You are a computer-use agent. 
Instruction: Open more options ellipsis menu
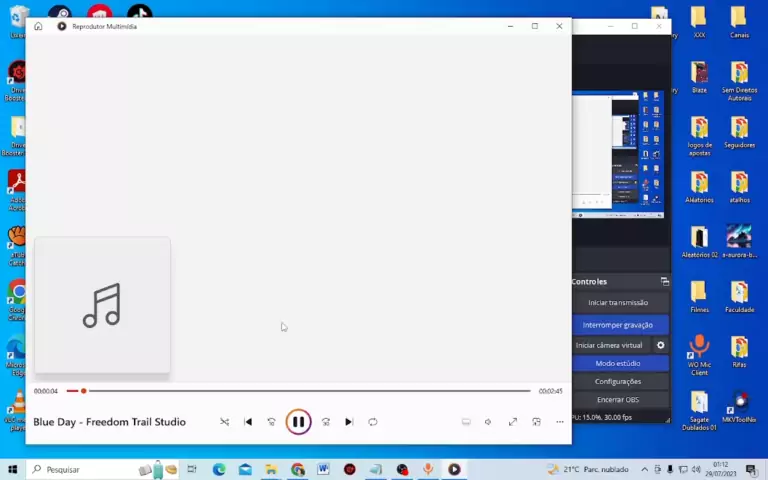coord(560,422)
